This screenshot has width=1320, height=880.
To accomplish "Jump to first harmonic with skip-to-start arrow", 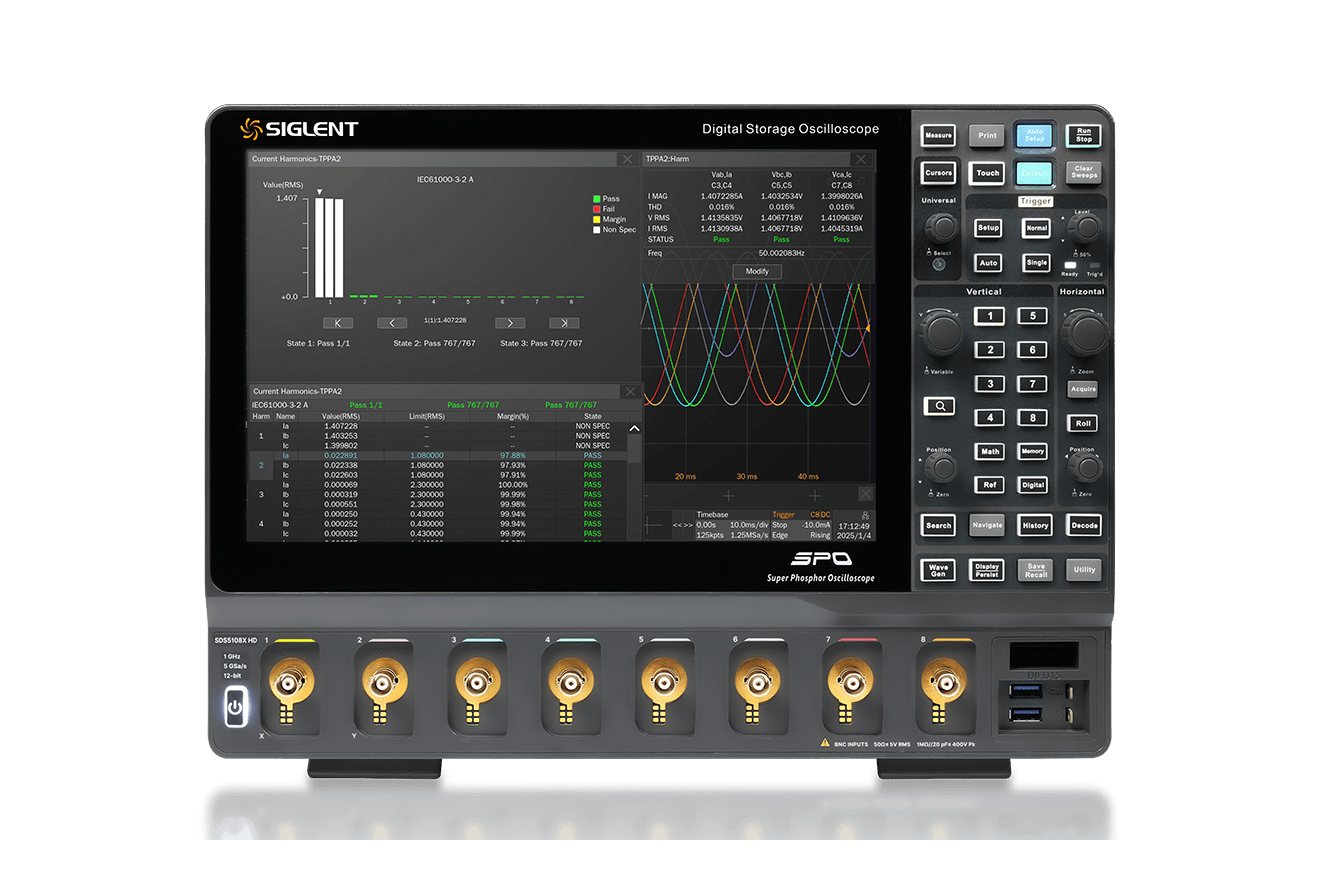I will click(x=337, y=323).
